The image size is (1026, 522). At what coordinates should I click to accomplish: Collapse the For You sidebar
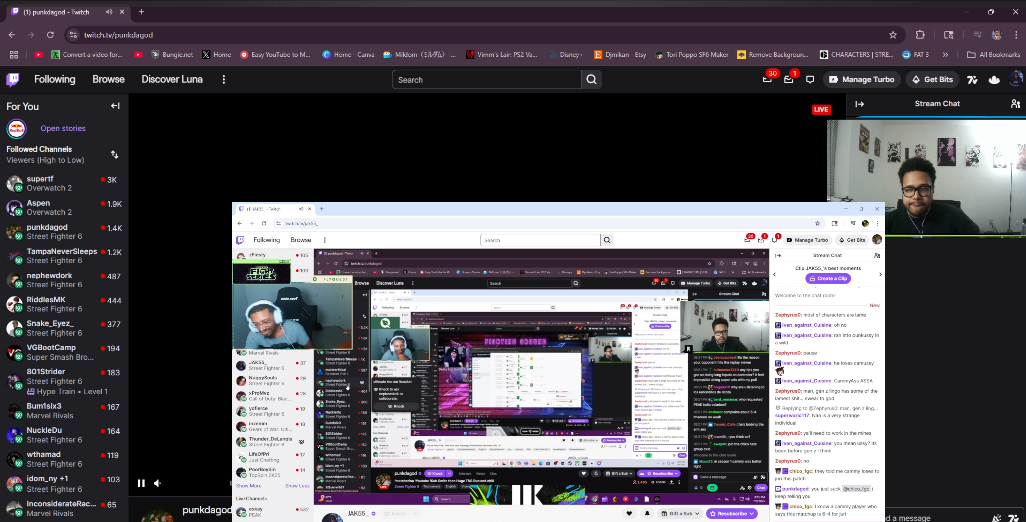tap(115, 106)
